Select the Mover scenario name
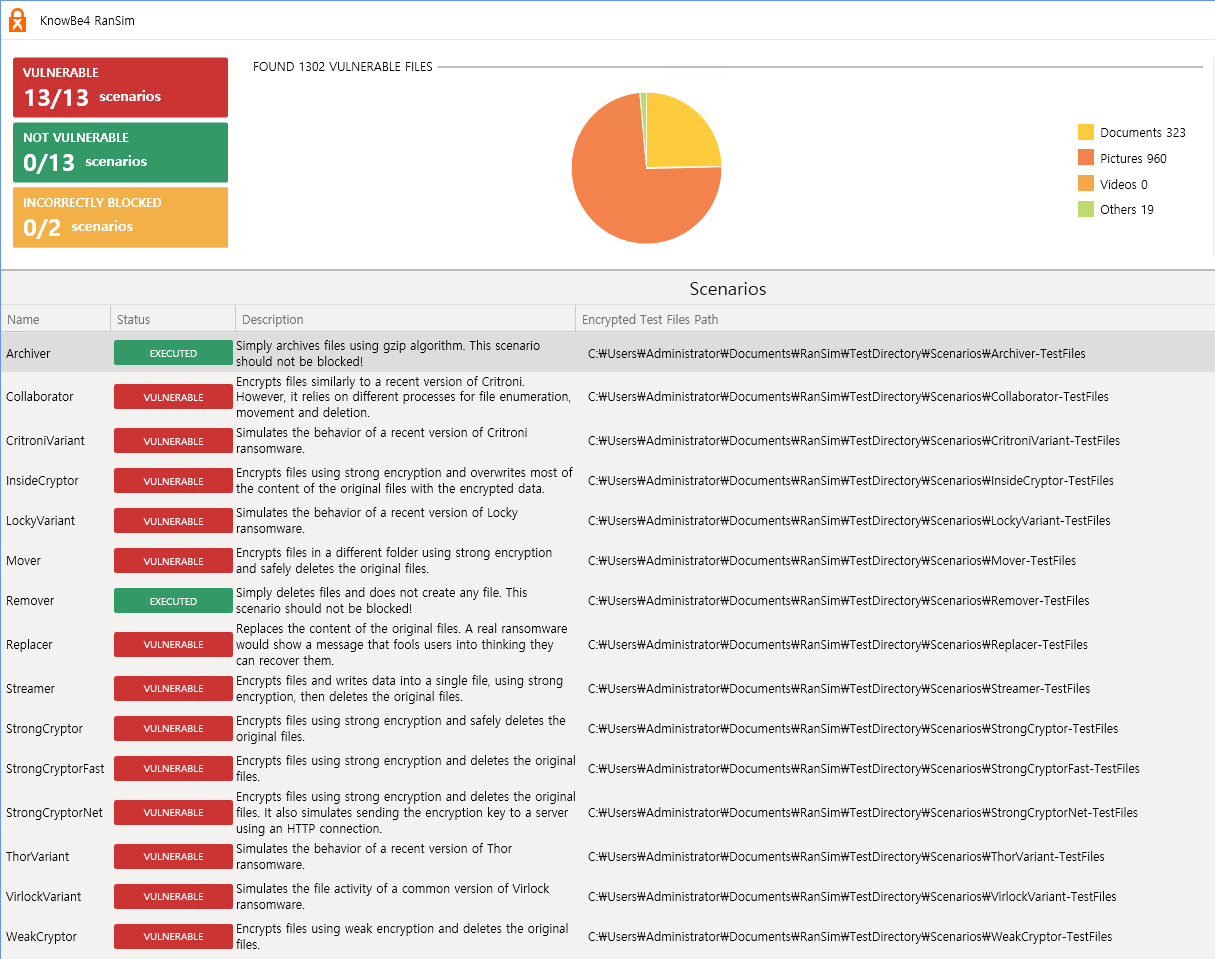Viewport: 1215px width, 959px height. 24,561
